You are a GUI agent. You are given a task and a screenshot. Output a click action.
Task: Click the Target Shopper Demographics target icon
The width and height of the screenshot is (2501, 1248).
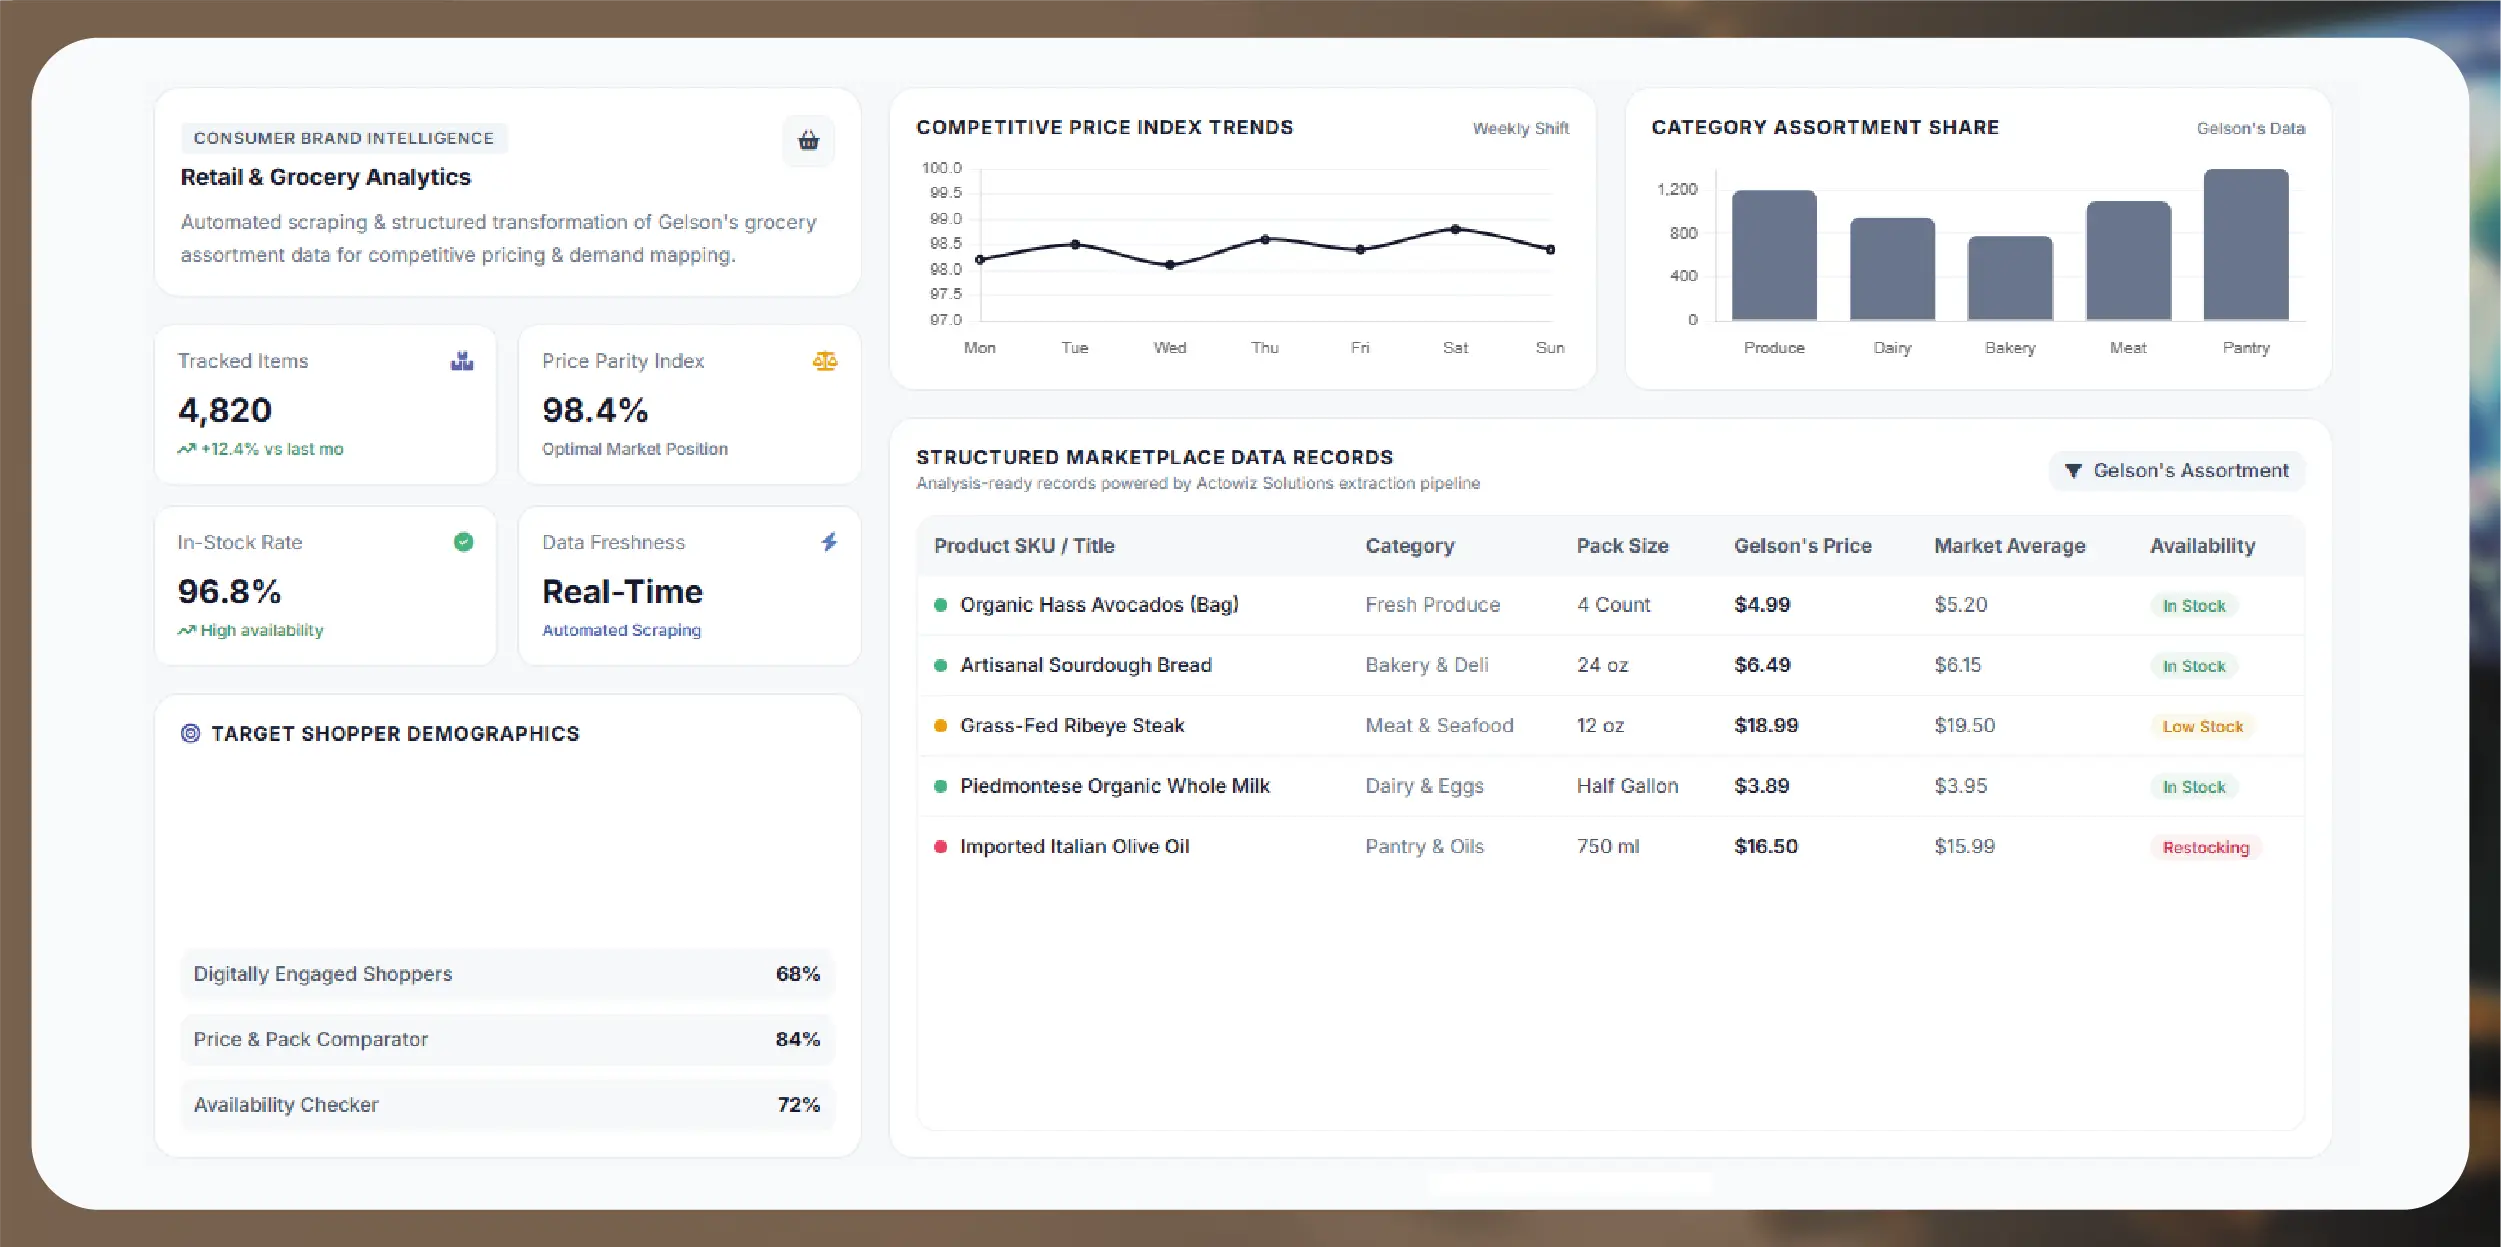(x=190, y=733)
